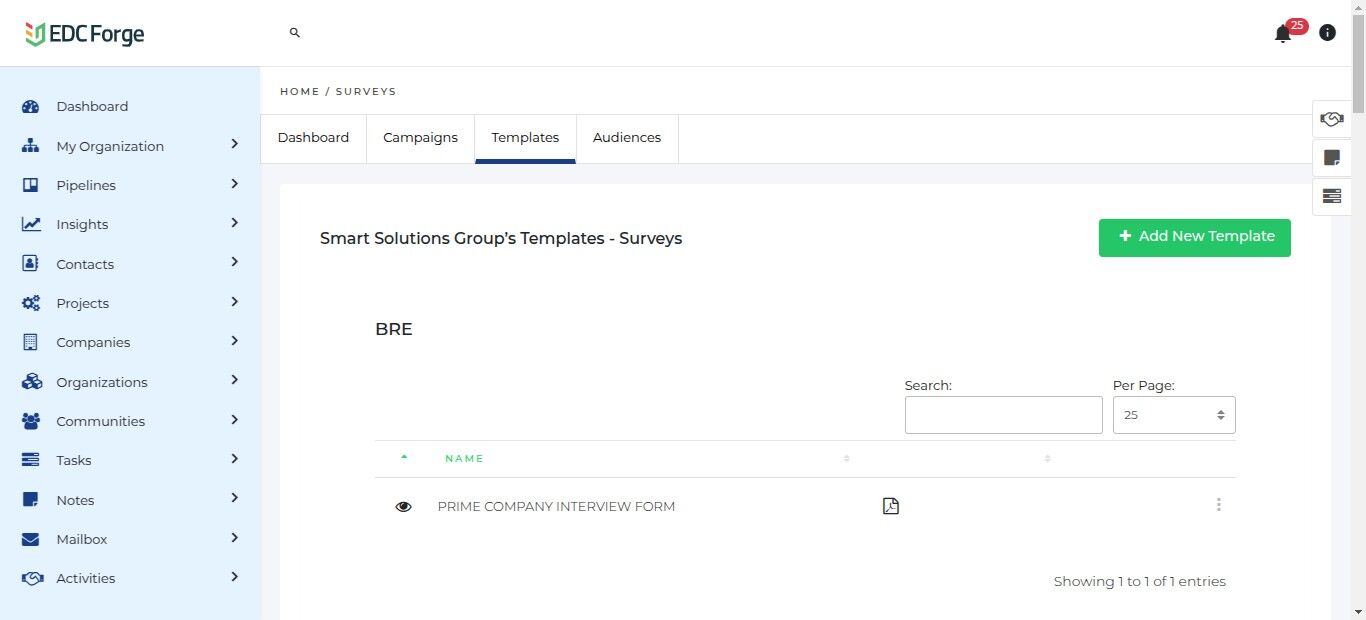The width and height of the screenshot is (1366, 620).
Task: Click the Mailbox envelope icon
Action: point(31,539)
